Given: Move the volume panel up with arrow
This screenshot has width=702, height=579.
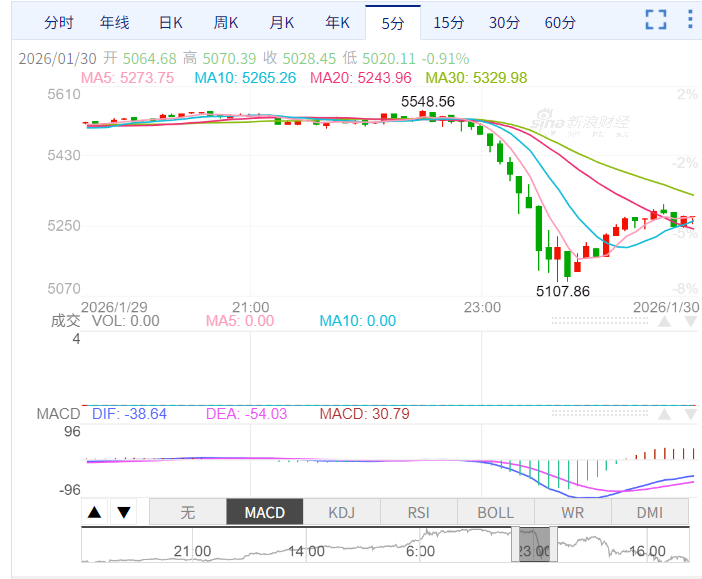Looking at the screenshot, I should (x=664, y=321).
